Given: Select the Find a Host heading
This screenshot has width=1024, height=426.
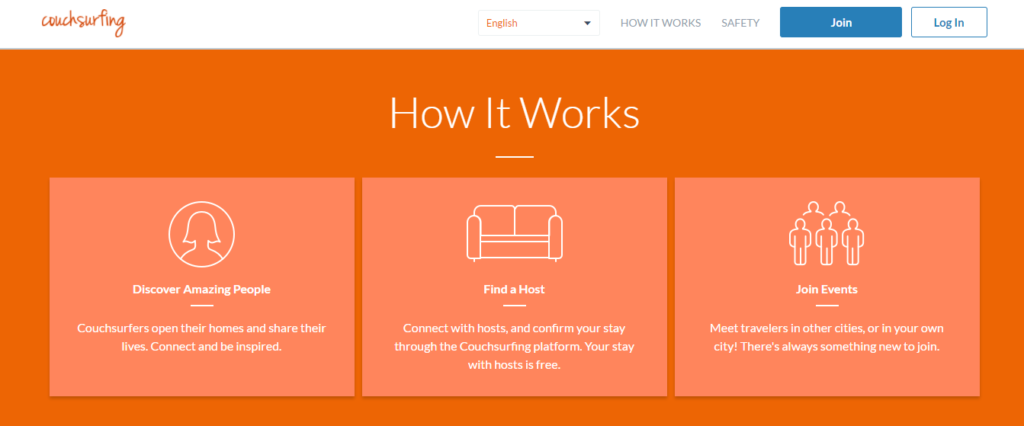Looking at the screenshot, I should click(515, 289).
